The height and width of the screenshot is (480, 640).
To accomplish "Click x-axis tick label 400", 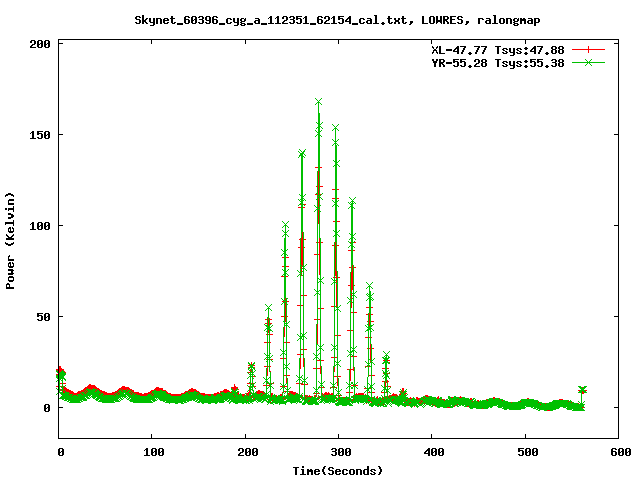I will click(434, 452).
